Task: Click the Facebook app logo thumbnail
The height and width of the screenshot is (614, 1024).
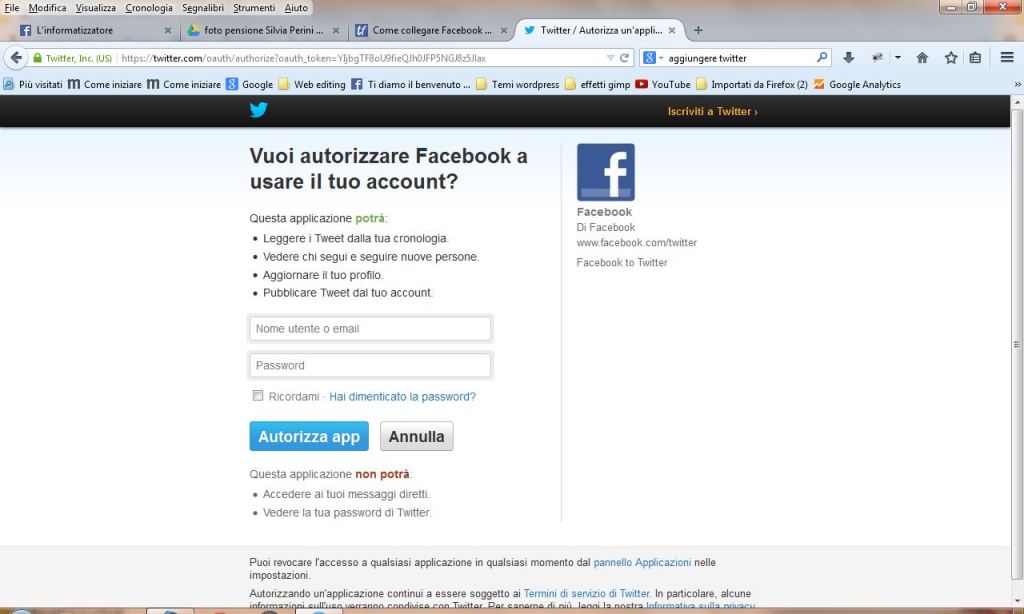Action: (605, 172)
